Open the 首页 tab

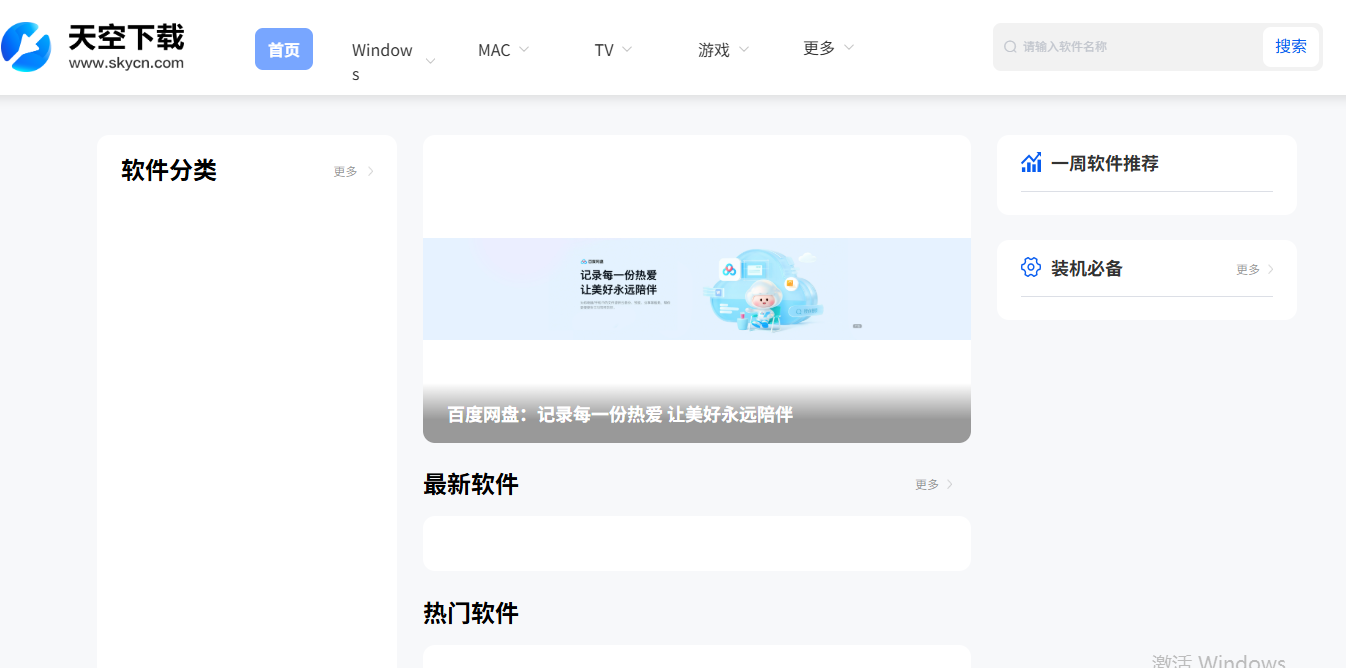click(x=284, y=49)
